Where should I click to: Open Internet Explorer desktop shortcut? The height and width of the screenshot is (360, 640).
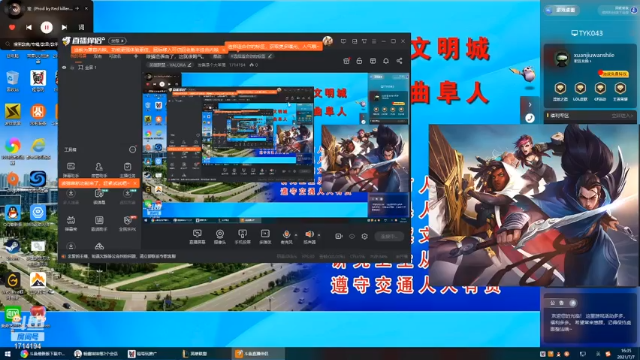click(38, 149)
